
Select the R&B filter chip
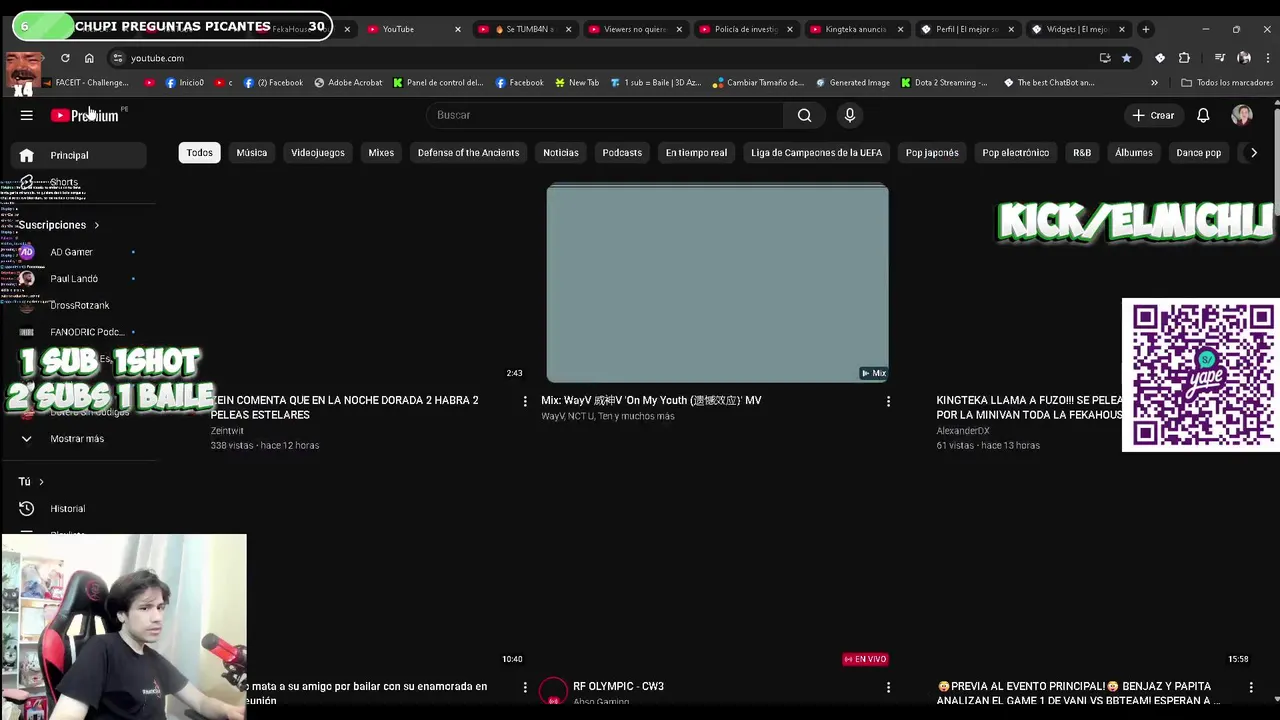coord(1082,153)
